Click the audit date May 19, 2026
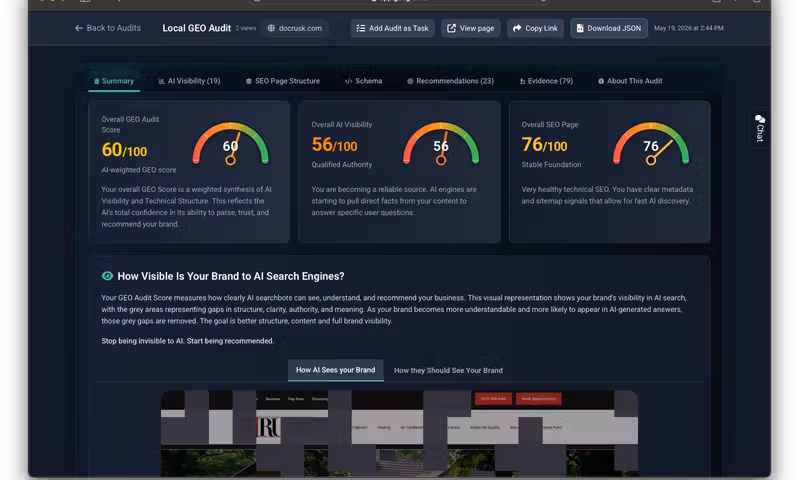This screenshot has width=800, height=480. [x=689, y=28]
